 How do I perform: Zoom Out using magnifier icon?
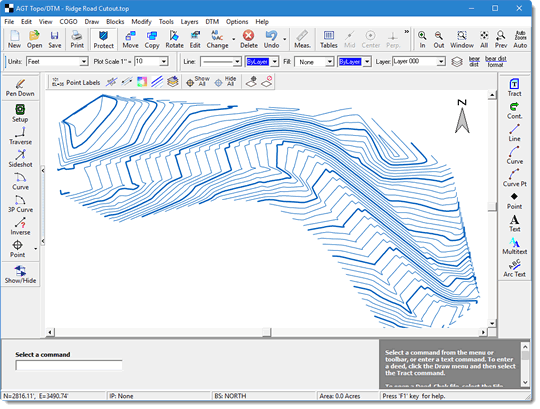click(438, 39)
